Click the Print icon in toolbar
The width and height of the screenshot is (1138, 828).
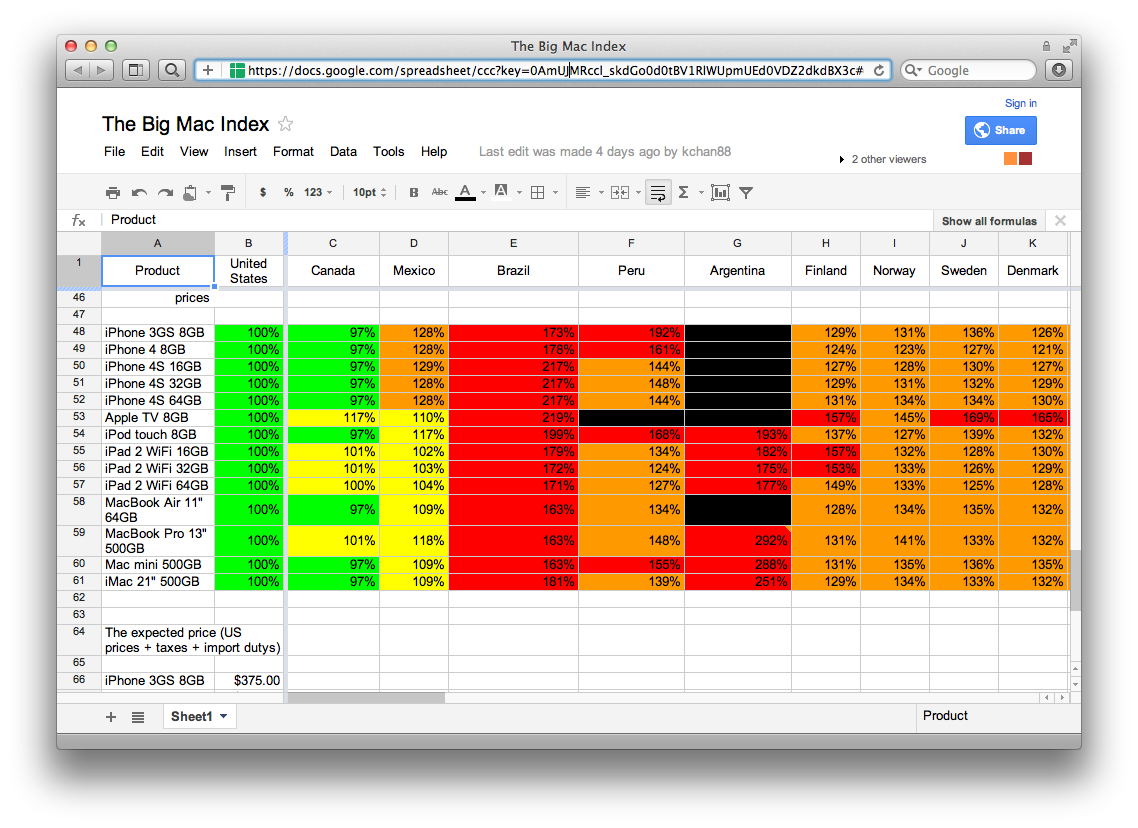(x=113, y=192)
